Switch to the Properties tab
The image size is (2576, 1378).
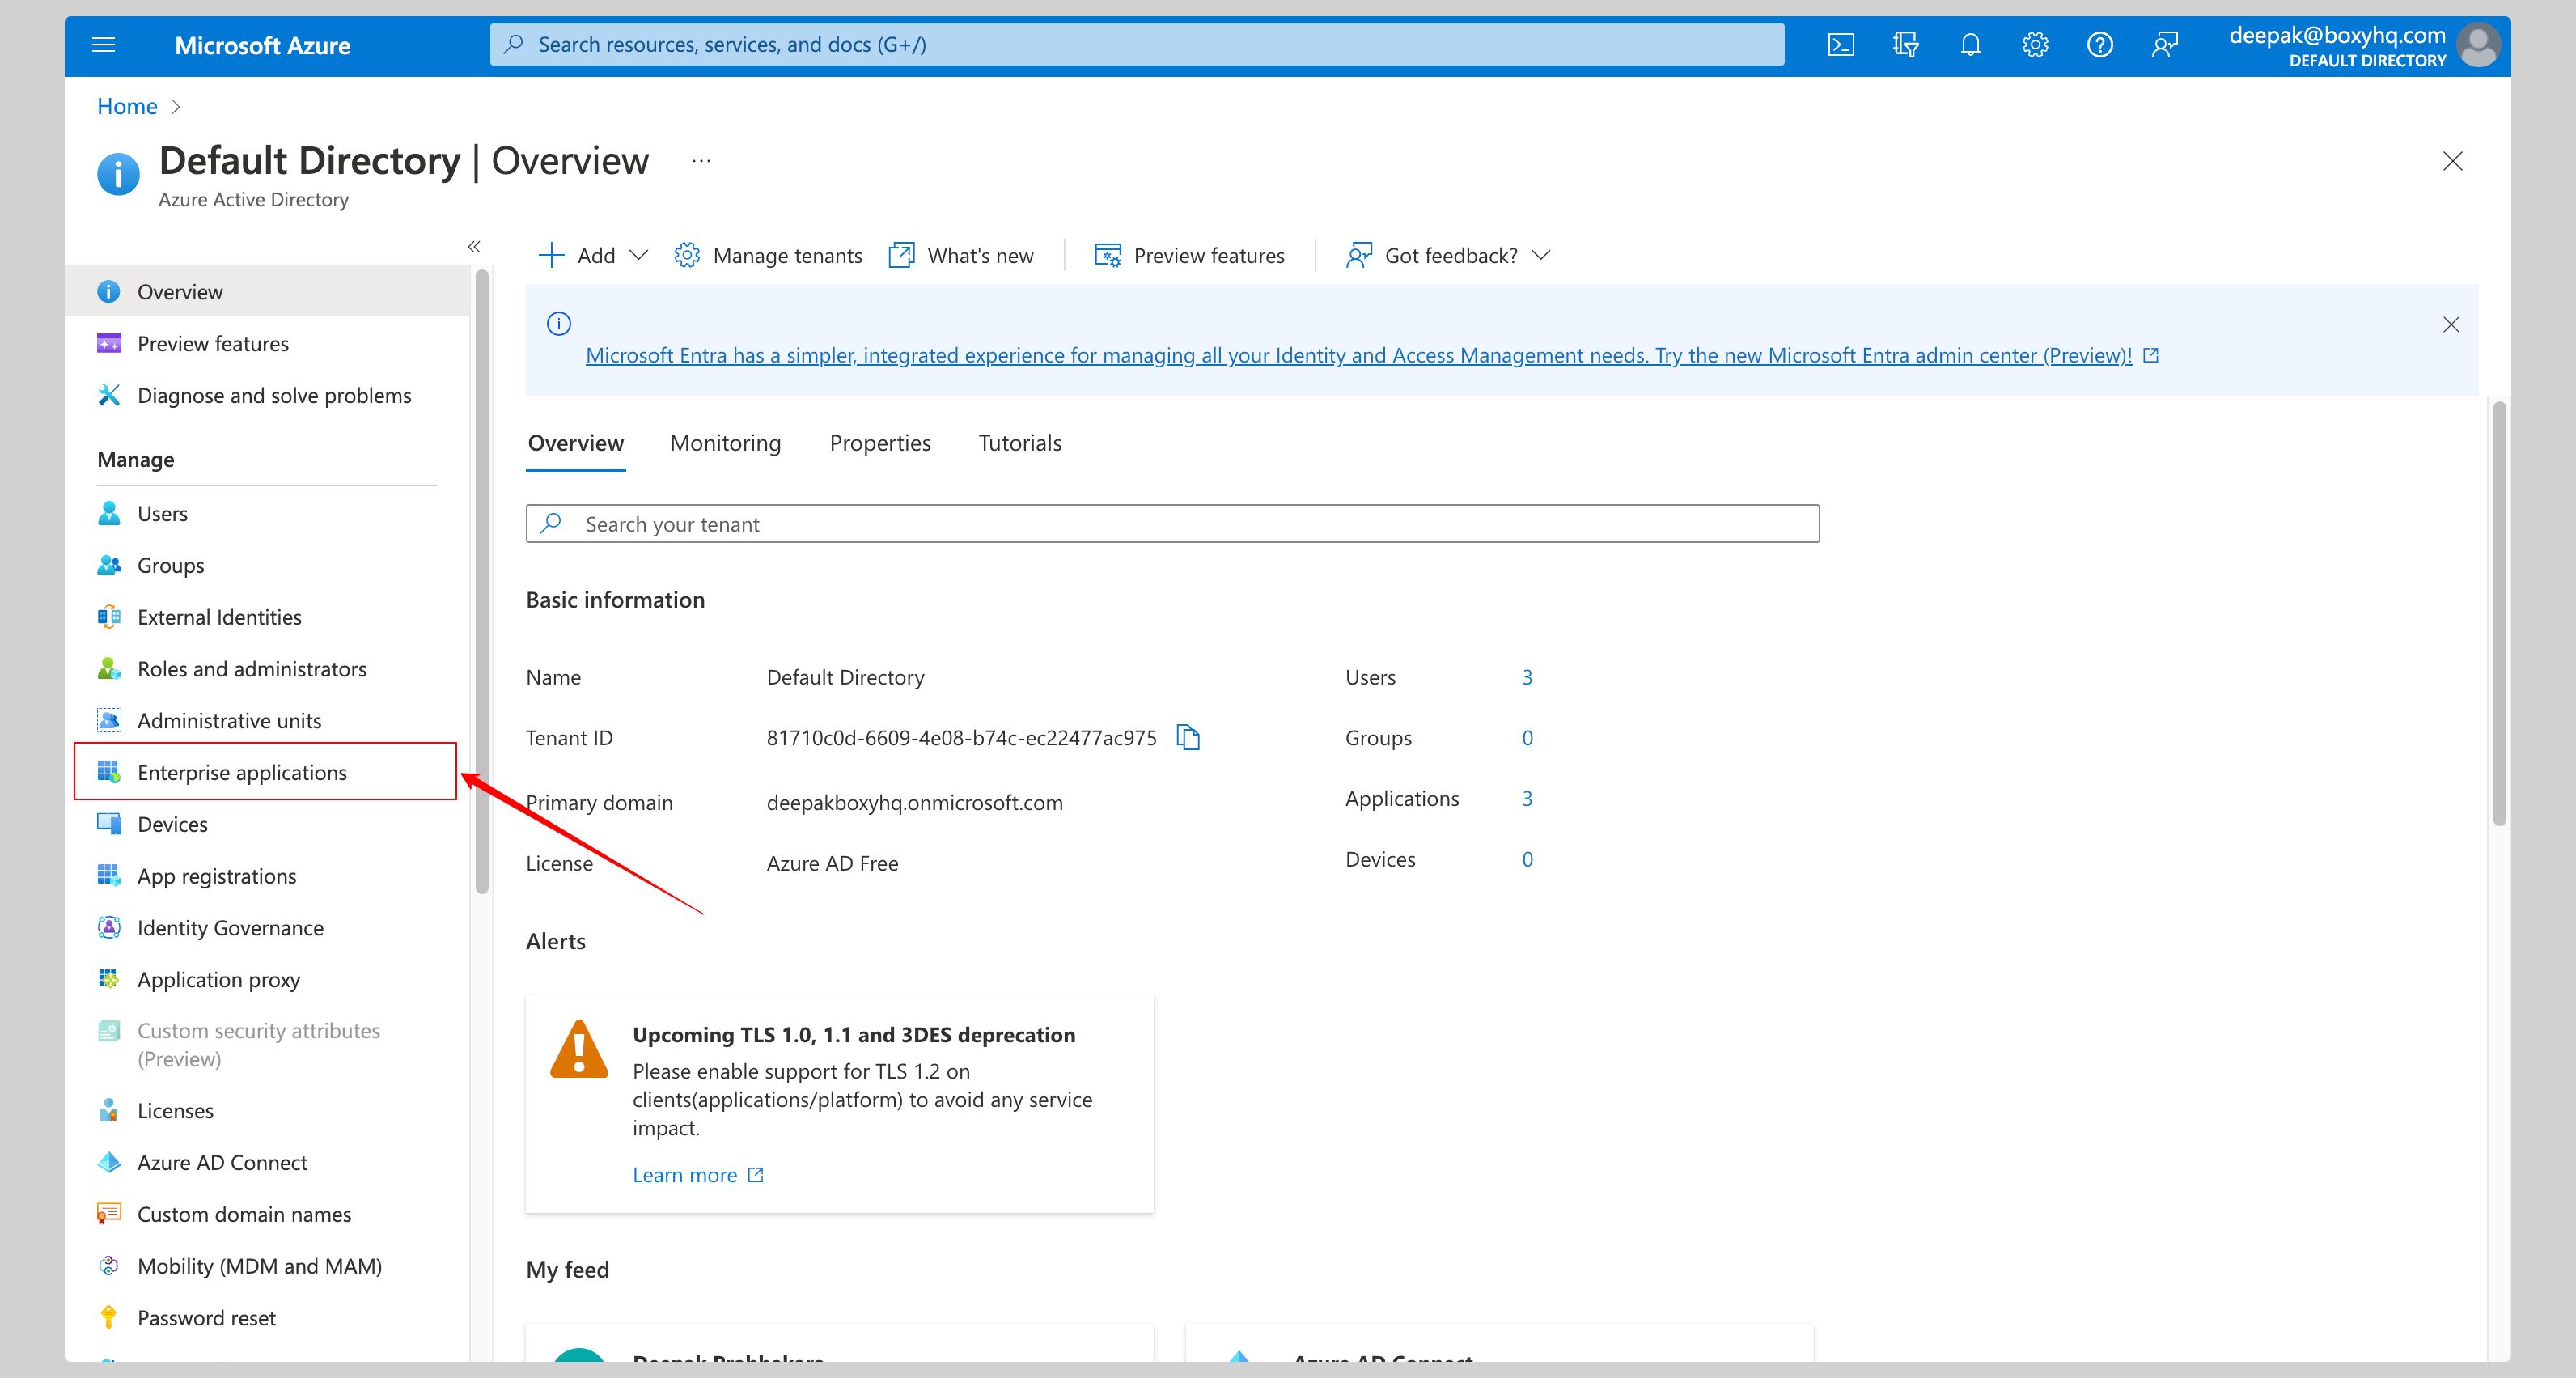[x=879, y=441]
